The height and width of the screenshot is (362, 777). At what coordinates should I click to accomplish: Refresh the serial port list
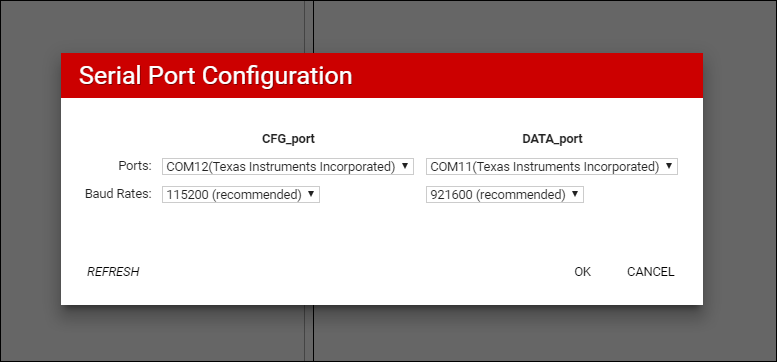coord(113,272)
